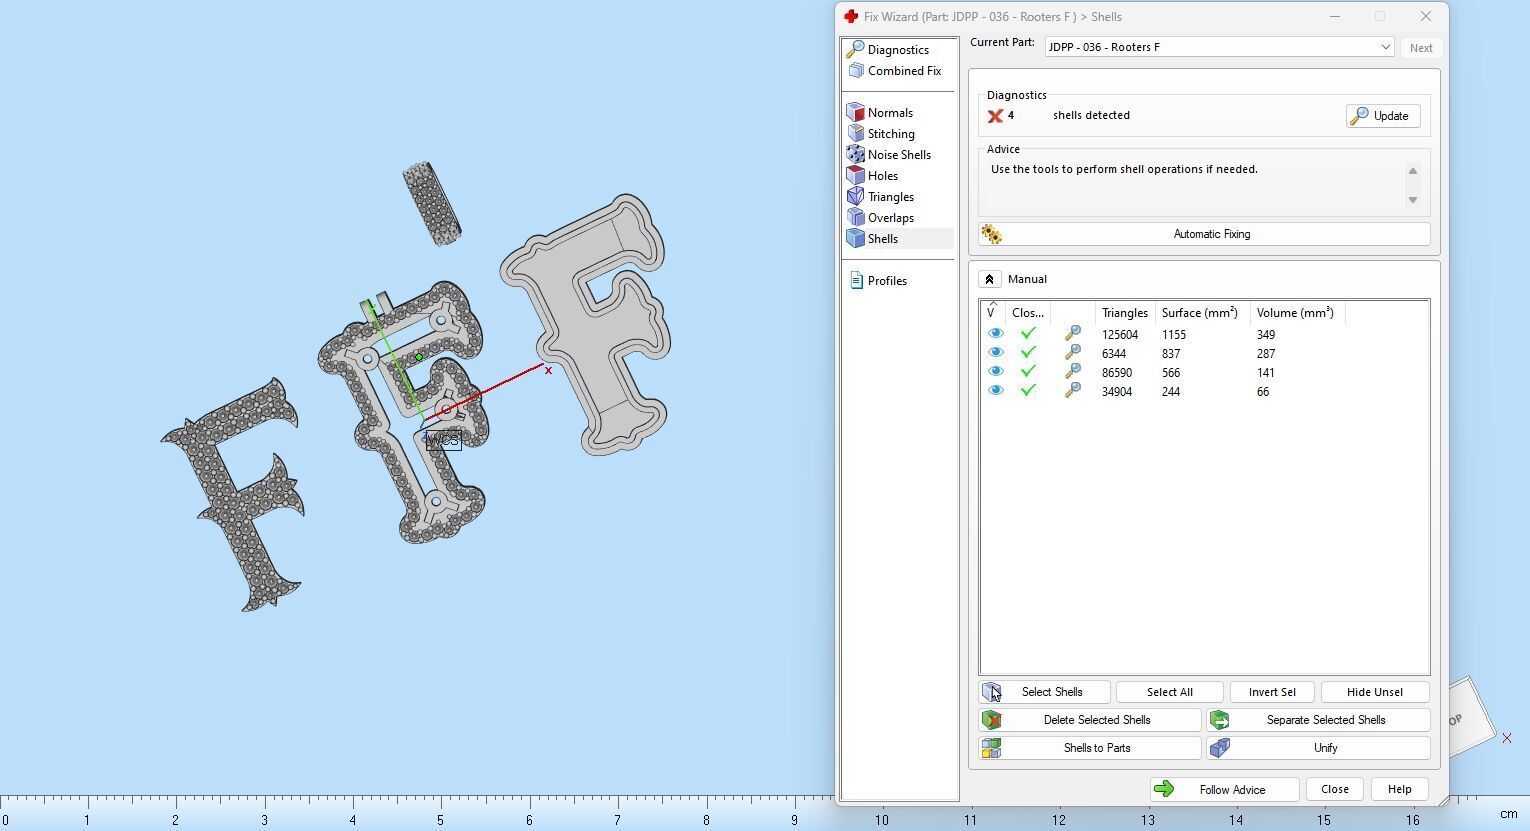
Task: Sort by the V visibility column header
Action: point(993,313)
